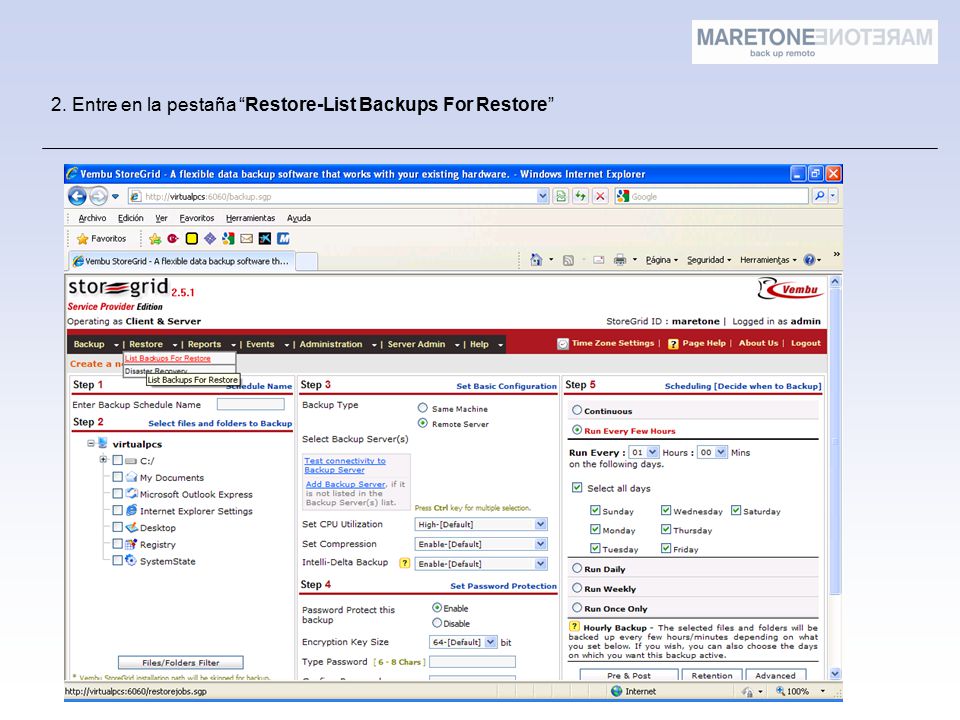Click the Type Password input field
The image size is (960, 720).
point(472,661)
